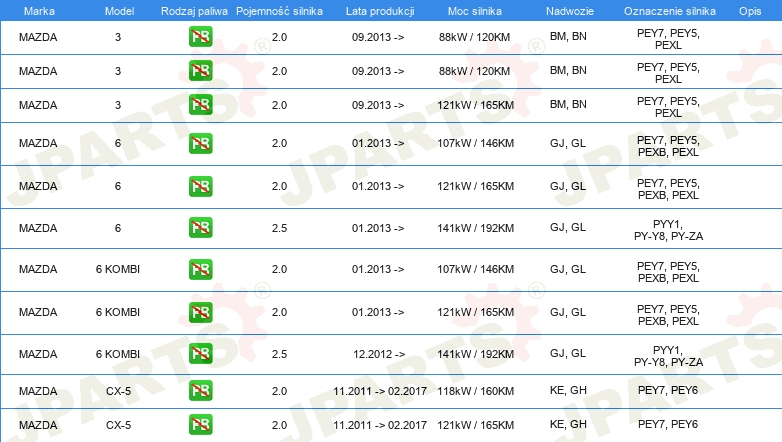Click the KE, GH body cell in the CX-5 118kW row
The width and height of the screenshot is (782, 442).
coord(568,390)
